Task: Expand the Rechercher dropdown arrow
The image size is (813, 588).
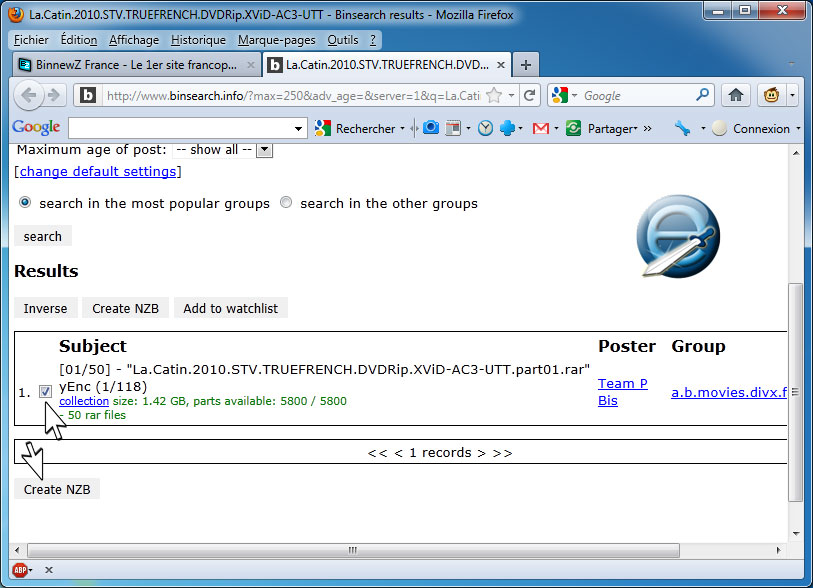Action: click(402, 128)
